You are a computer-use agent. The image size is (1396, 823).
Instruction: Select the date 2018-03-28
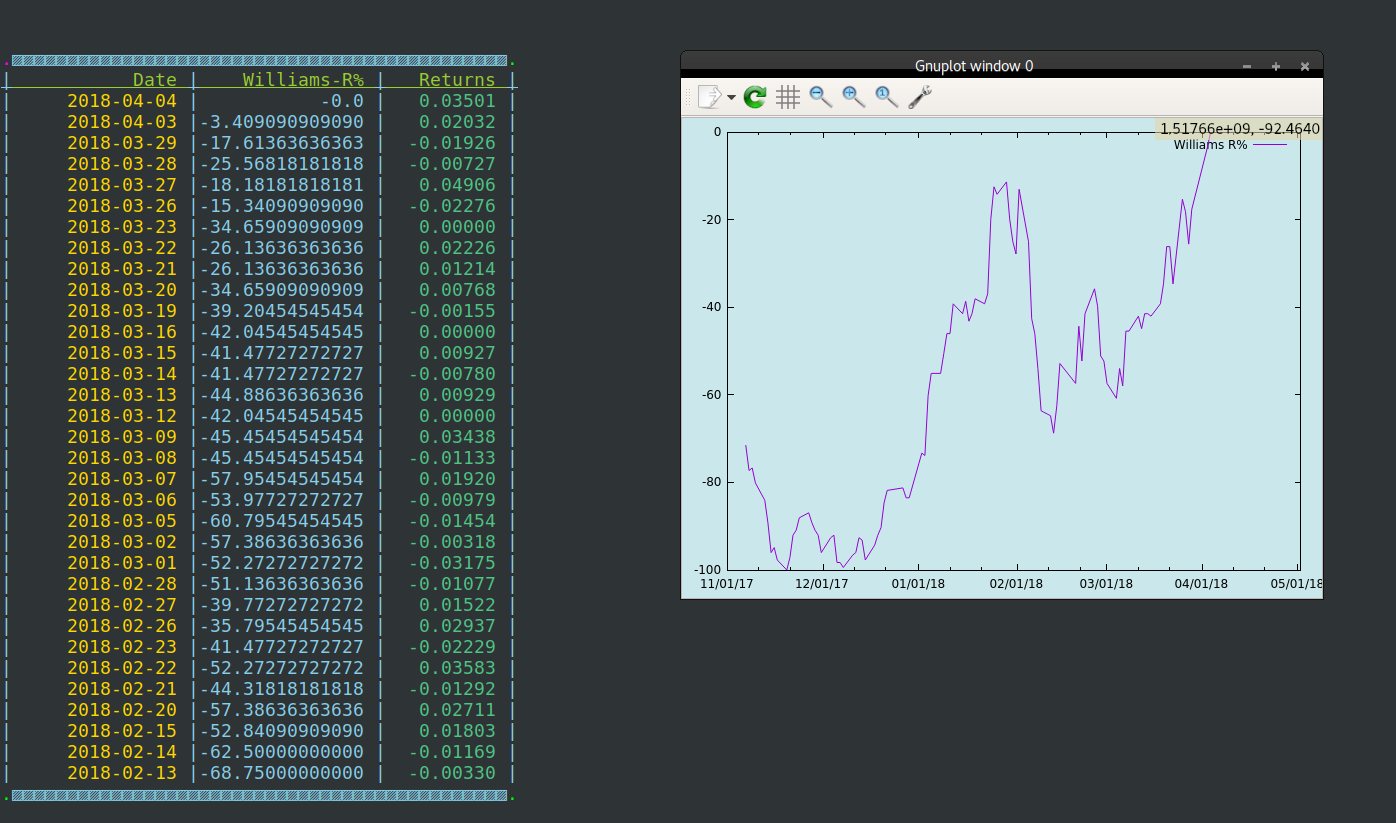coord(122,164)
